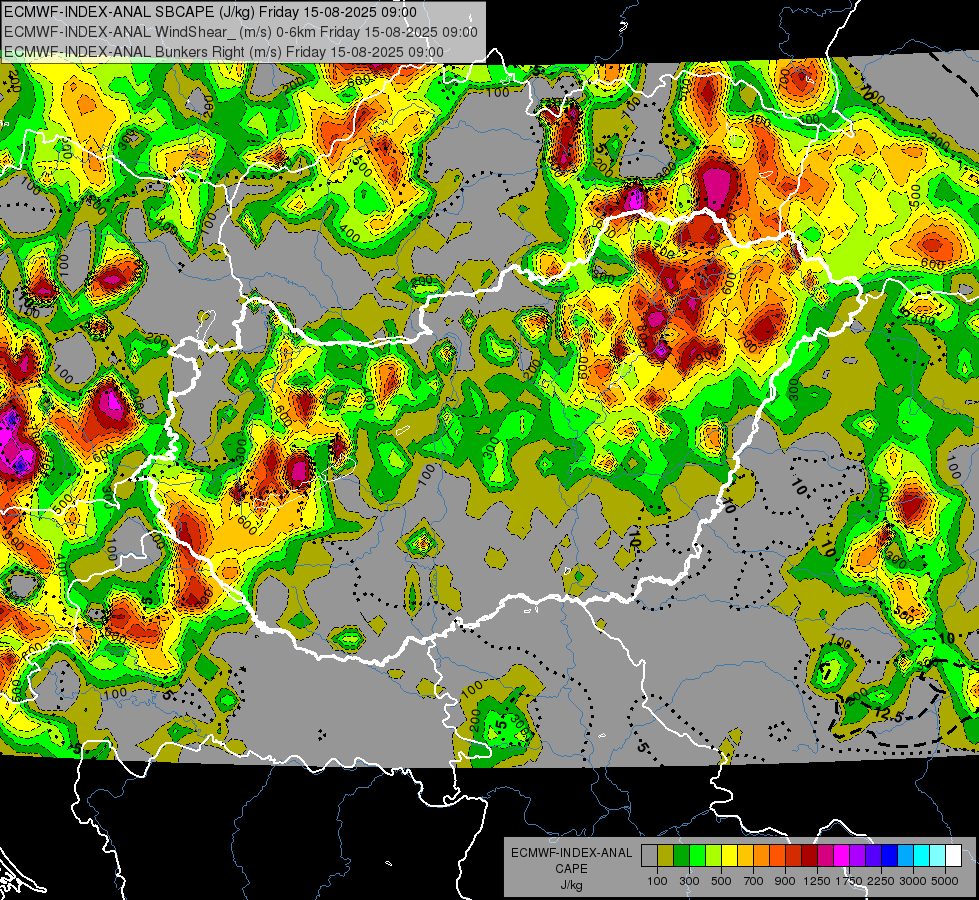
Task: Click the legend label 2250
Action: pyautogui.click(x=881, y=881)
